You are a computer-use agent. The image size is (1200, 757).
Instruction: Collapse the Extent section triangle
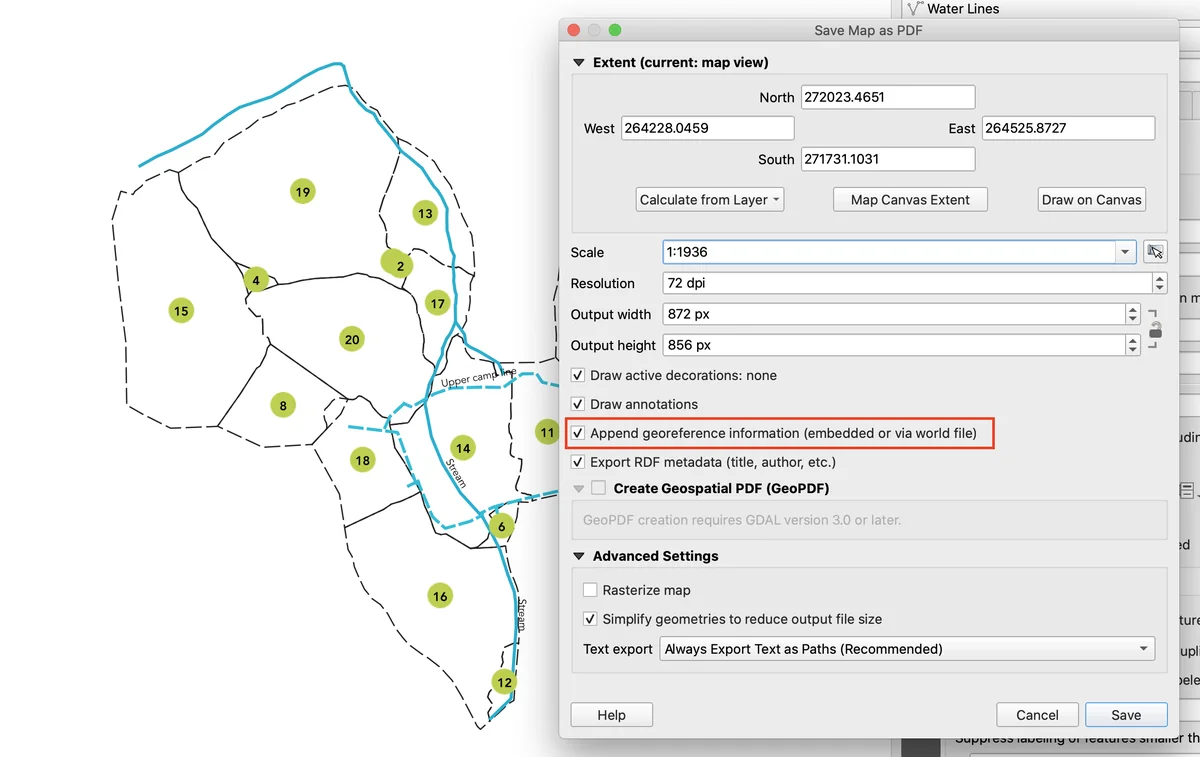[578, 62]
